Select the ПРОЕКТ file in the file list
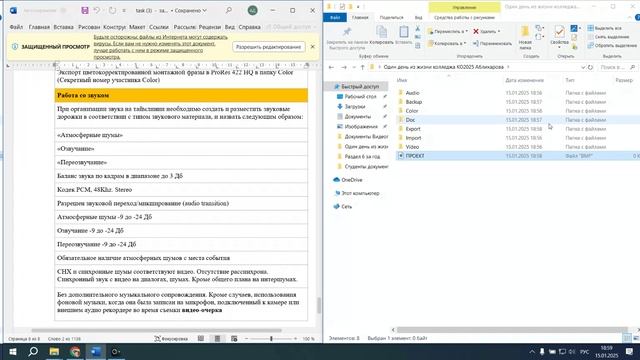Screen dimensions: 640x360 click(415, 156)
